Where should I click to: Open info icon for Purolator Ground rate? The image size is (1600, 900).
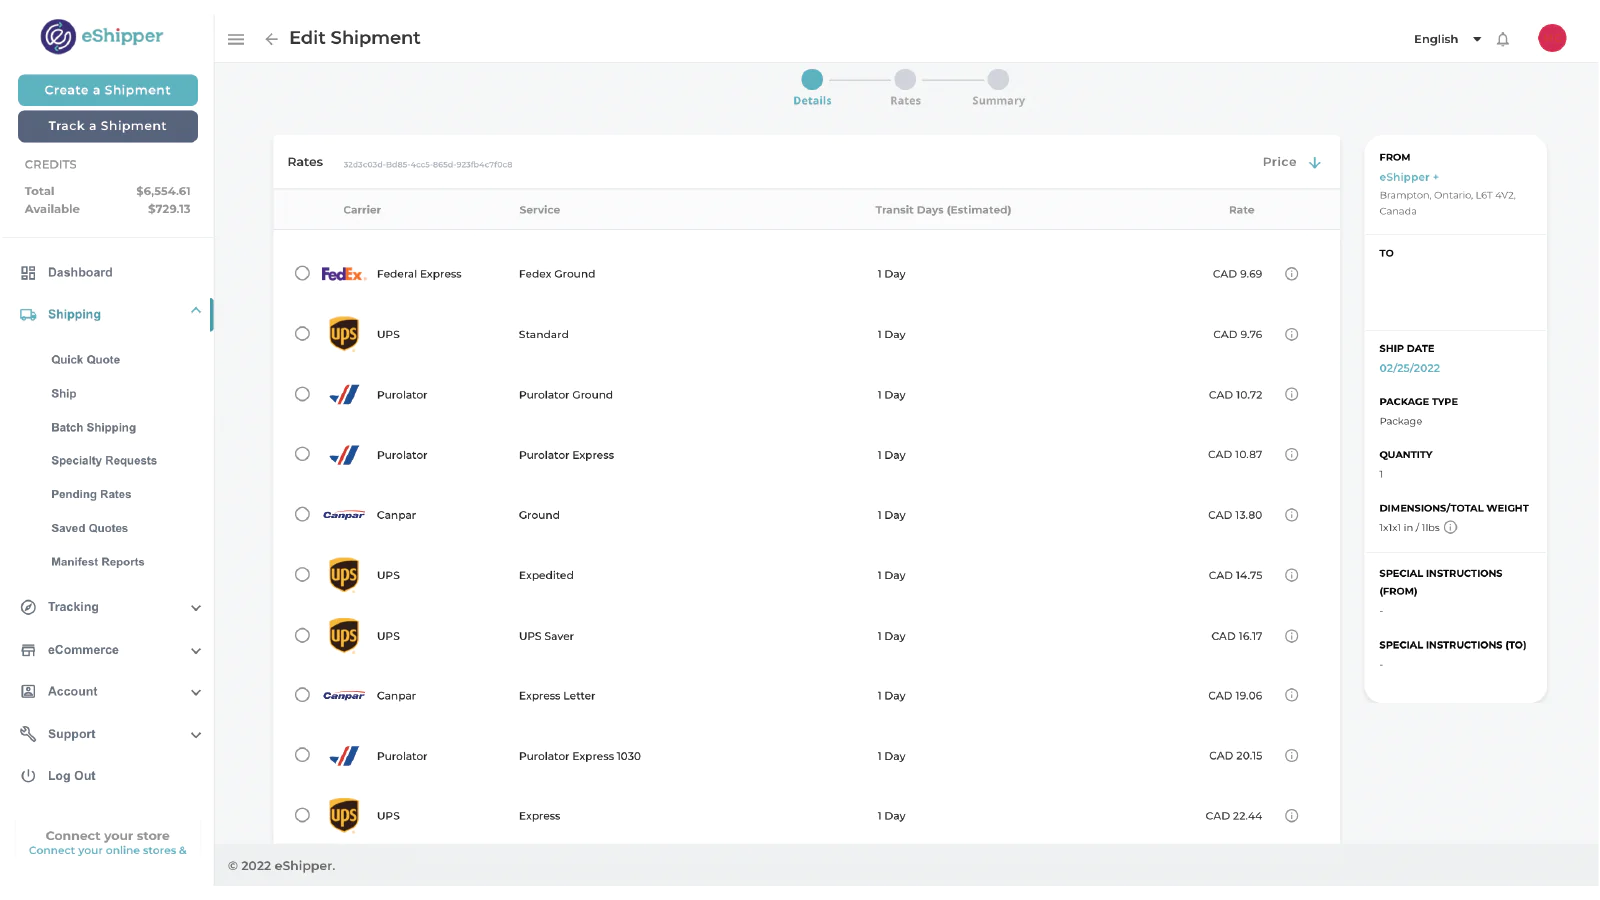point(1291,394)
